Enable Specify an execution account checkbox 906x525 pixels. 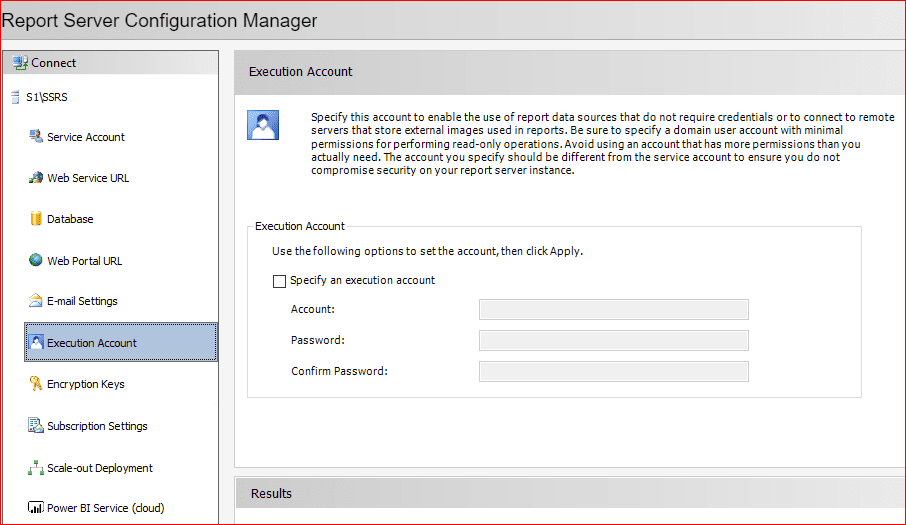coord(279,281)
